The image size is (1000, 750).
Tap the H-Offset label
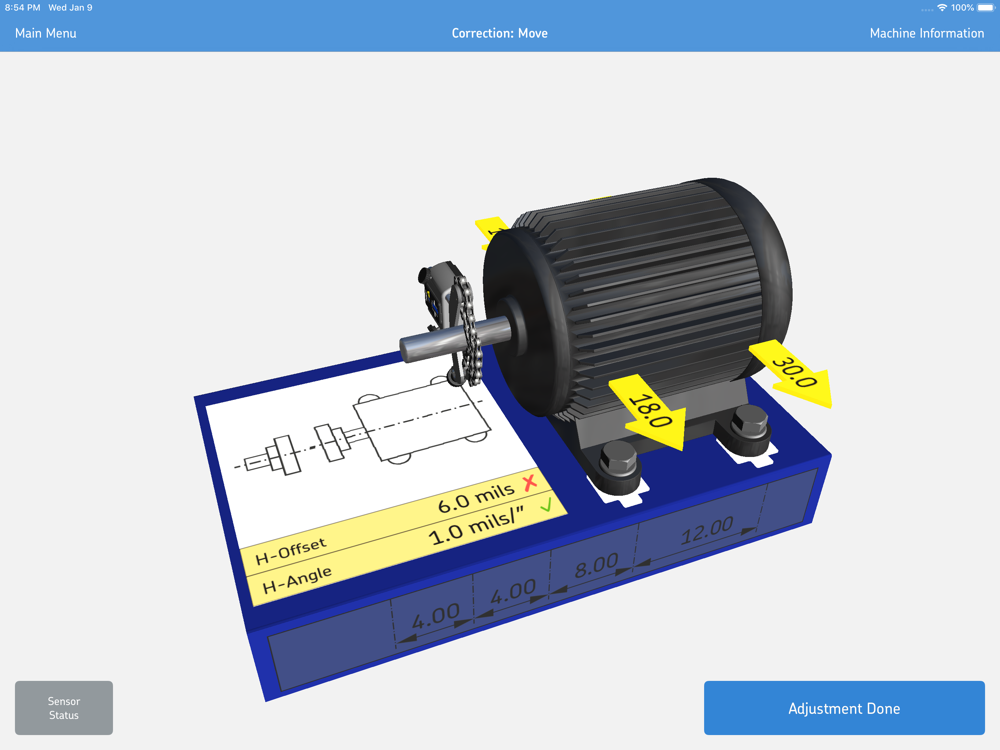tap(291, 552)
